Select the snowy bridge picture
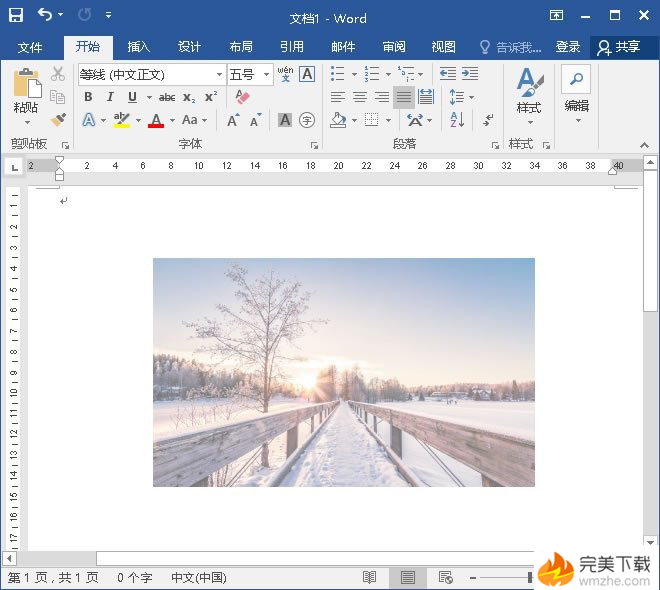Image resolution: width=660 pixels, height=590 pixels. point(343,372)
